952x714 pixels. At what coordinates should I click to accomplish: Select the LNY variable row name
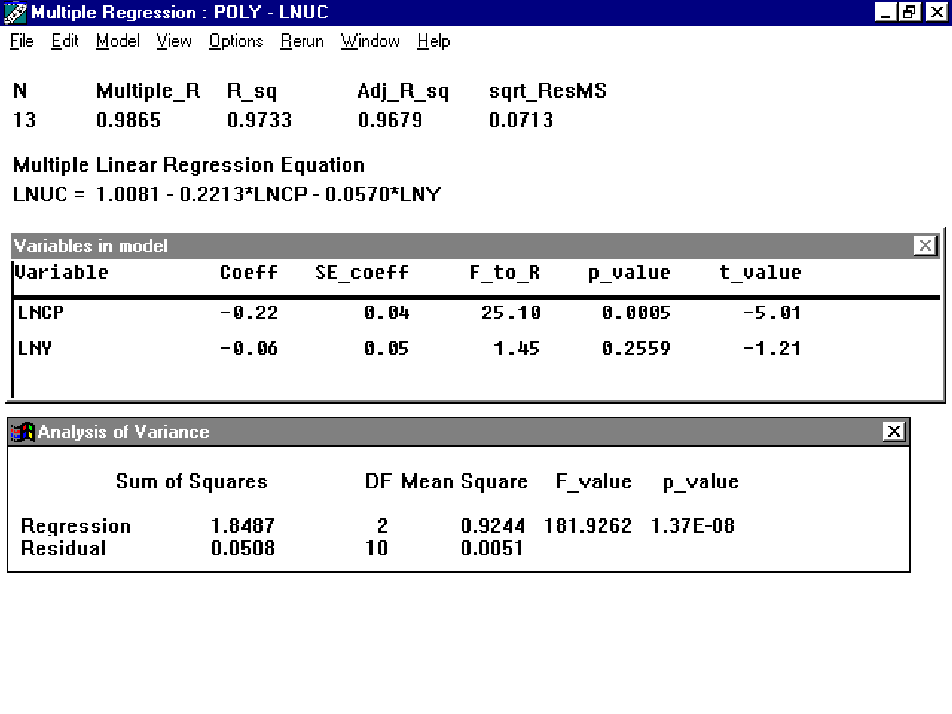pyautogui.click(x=35, y=348)
